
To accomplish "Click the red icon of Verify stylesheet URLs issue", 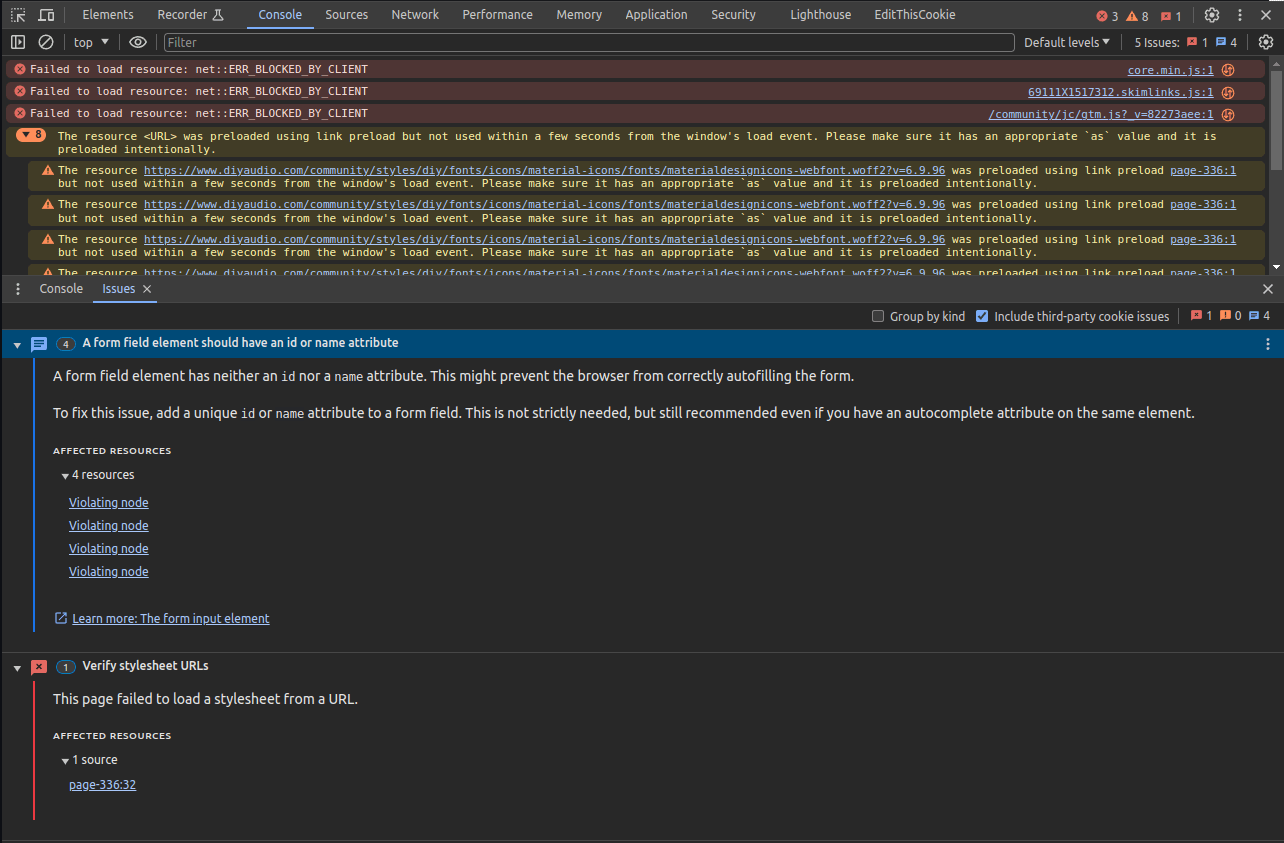I will [x=39, y=667].
